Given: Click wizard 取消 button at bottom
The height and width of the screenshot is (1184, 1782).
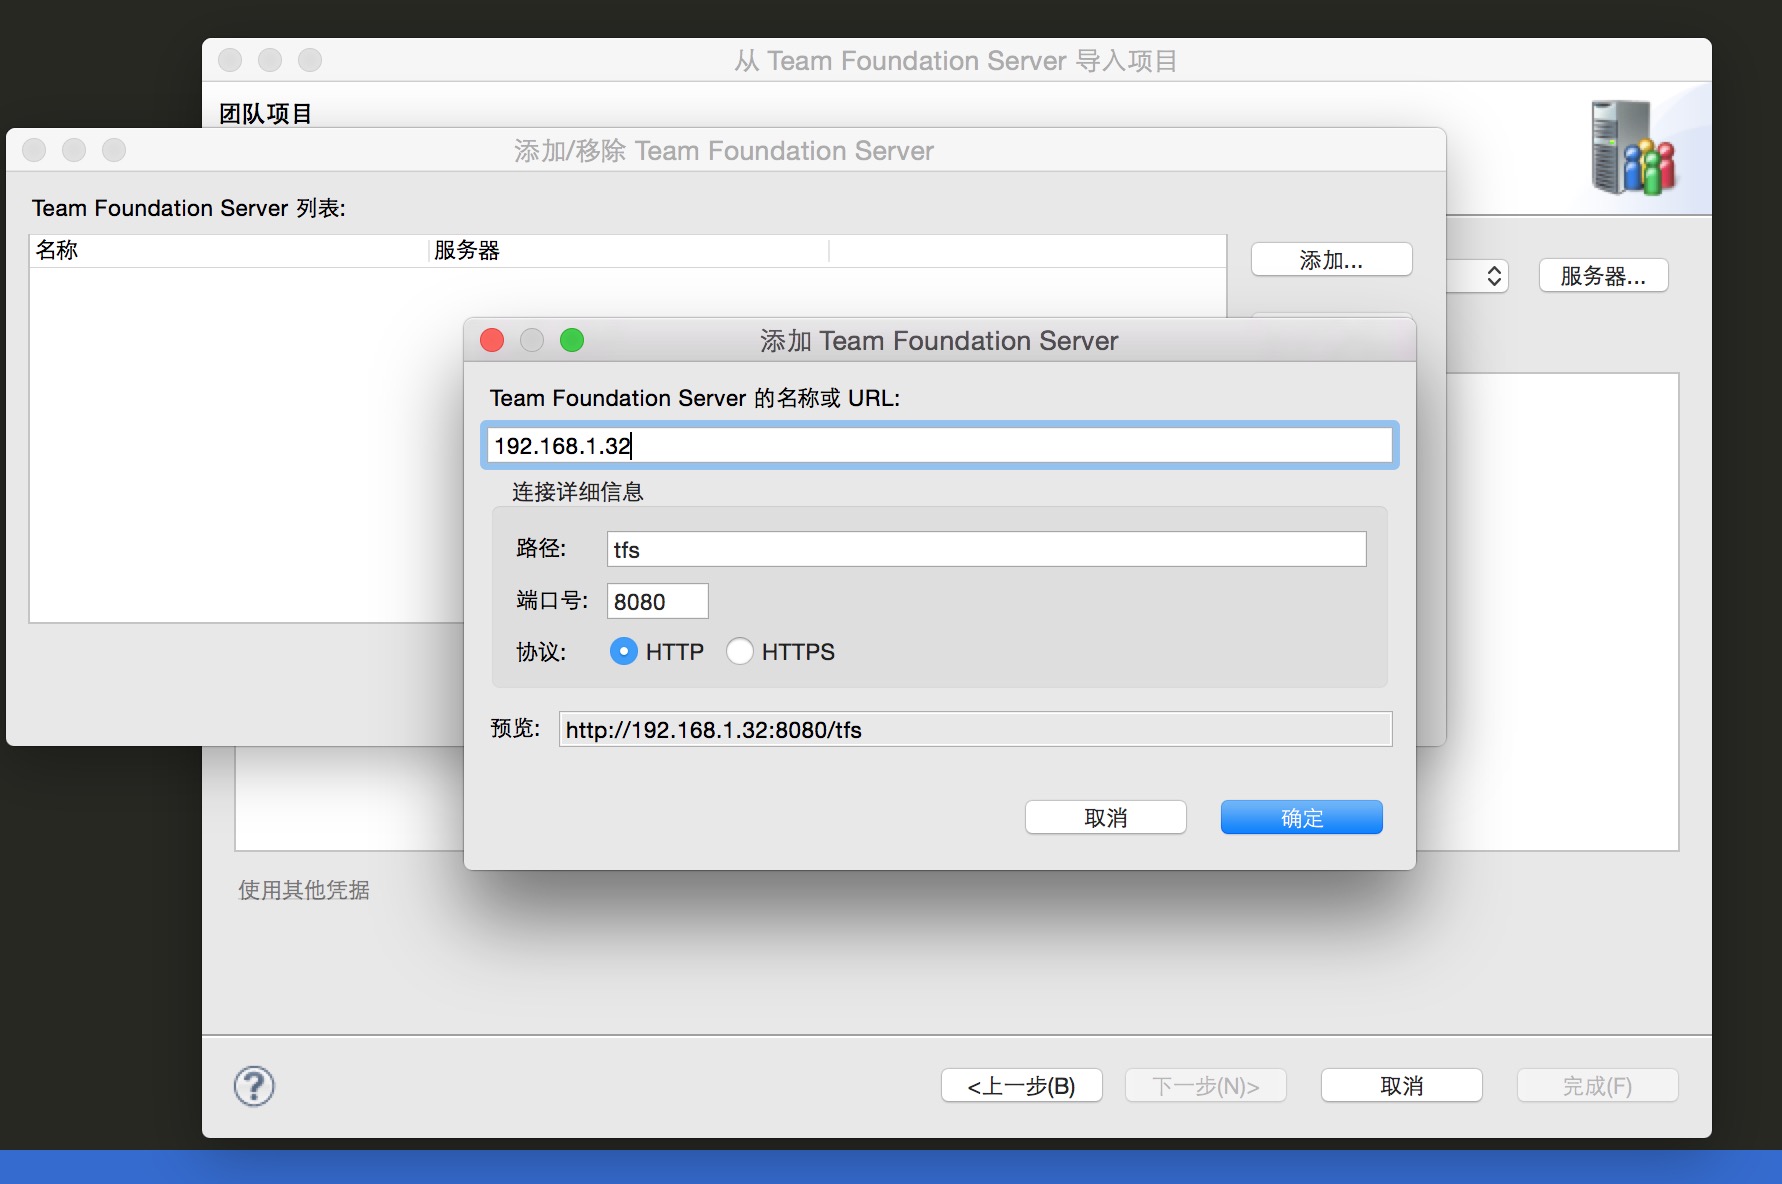Looking at the screenshot, I should click(x=1401, y=1086).
